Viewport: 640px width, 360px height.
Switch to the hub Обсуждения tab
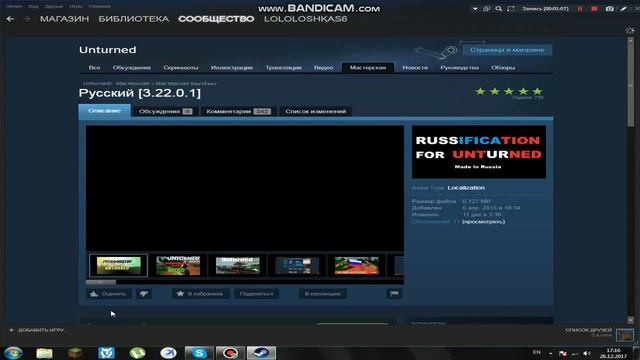pos(132,67)
